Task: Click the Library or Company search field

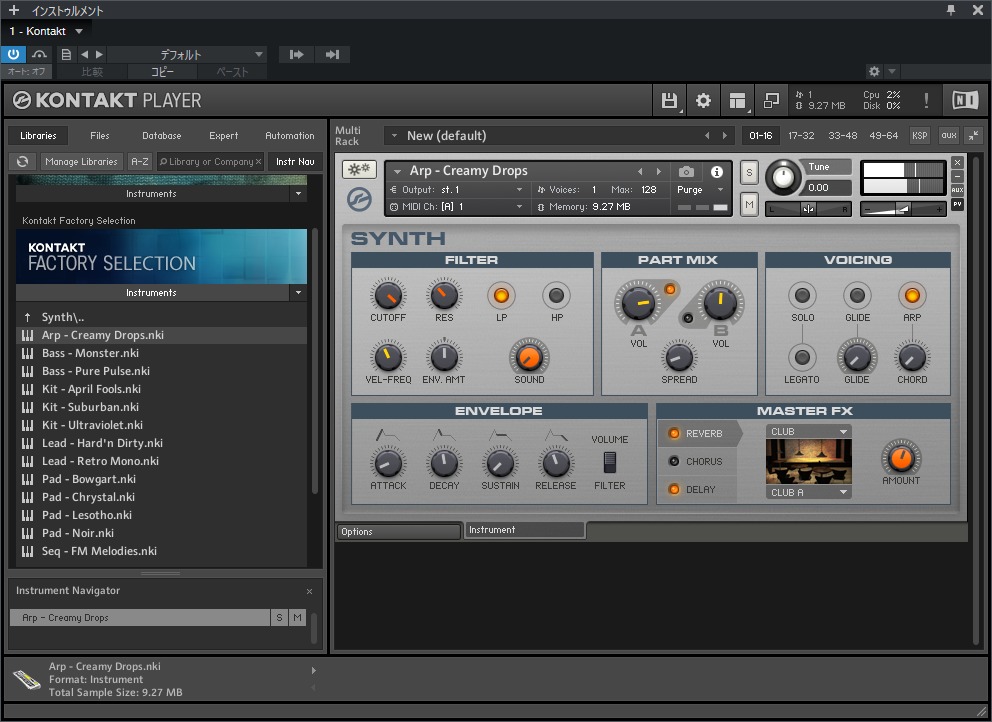Action: click(x=211, y=161)
